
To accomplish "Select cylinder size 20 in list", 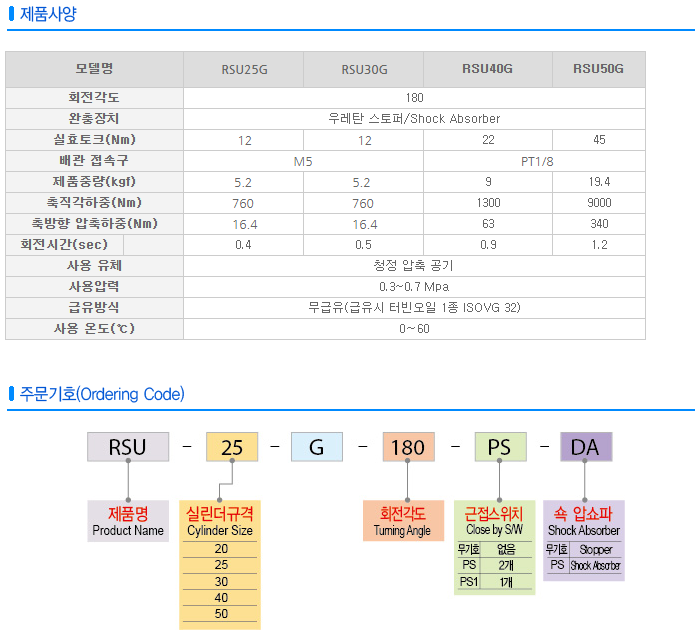I will point(221,549).
